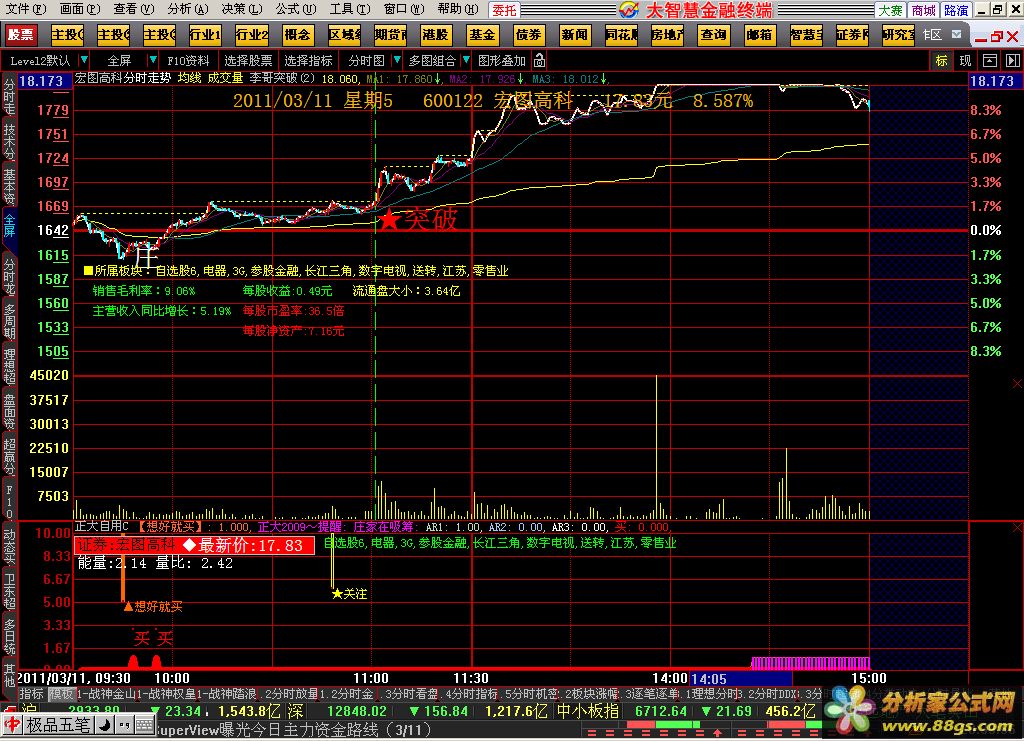Click the 证券 toolbar button
The image size is (1024, 741).
click(x=852, y=35)
